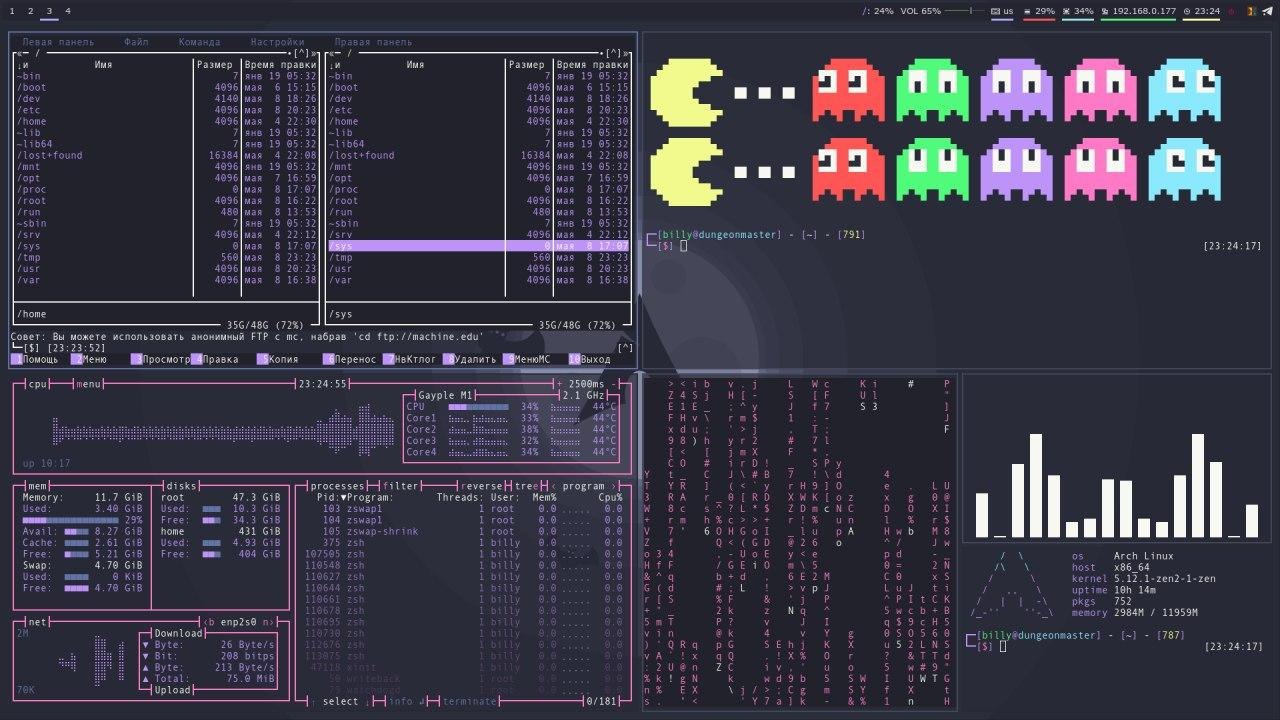Image resolution: width=1280 pixels, height=720 pixels.
Task: Click the red circular tray icon
Action: [x=1232, y=11]
